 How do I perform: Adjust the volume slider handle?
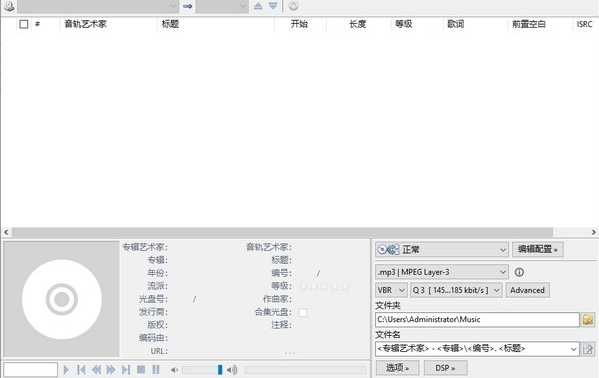pos(220,370)
